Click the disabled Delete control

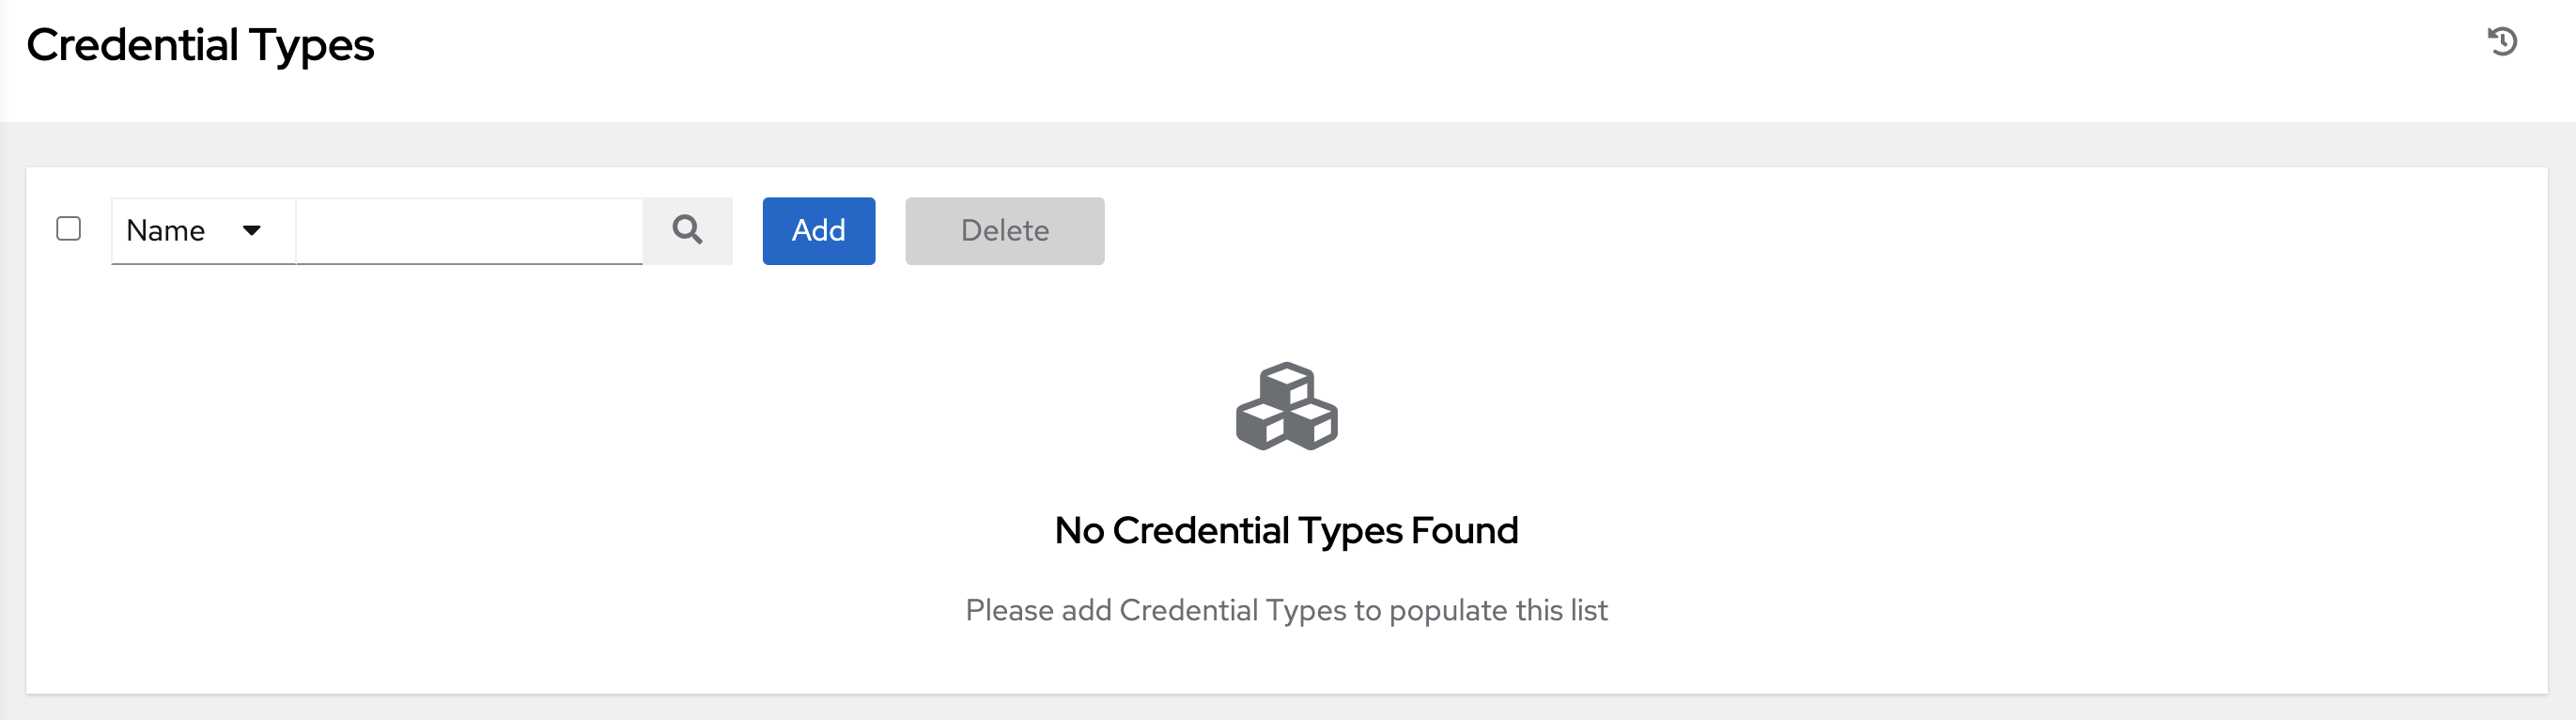pos(1004,230)
